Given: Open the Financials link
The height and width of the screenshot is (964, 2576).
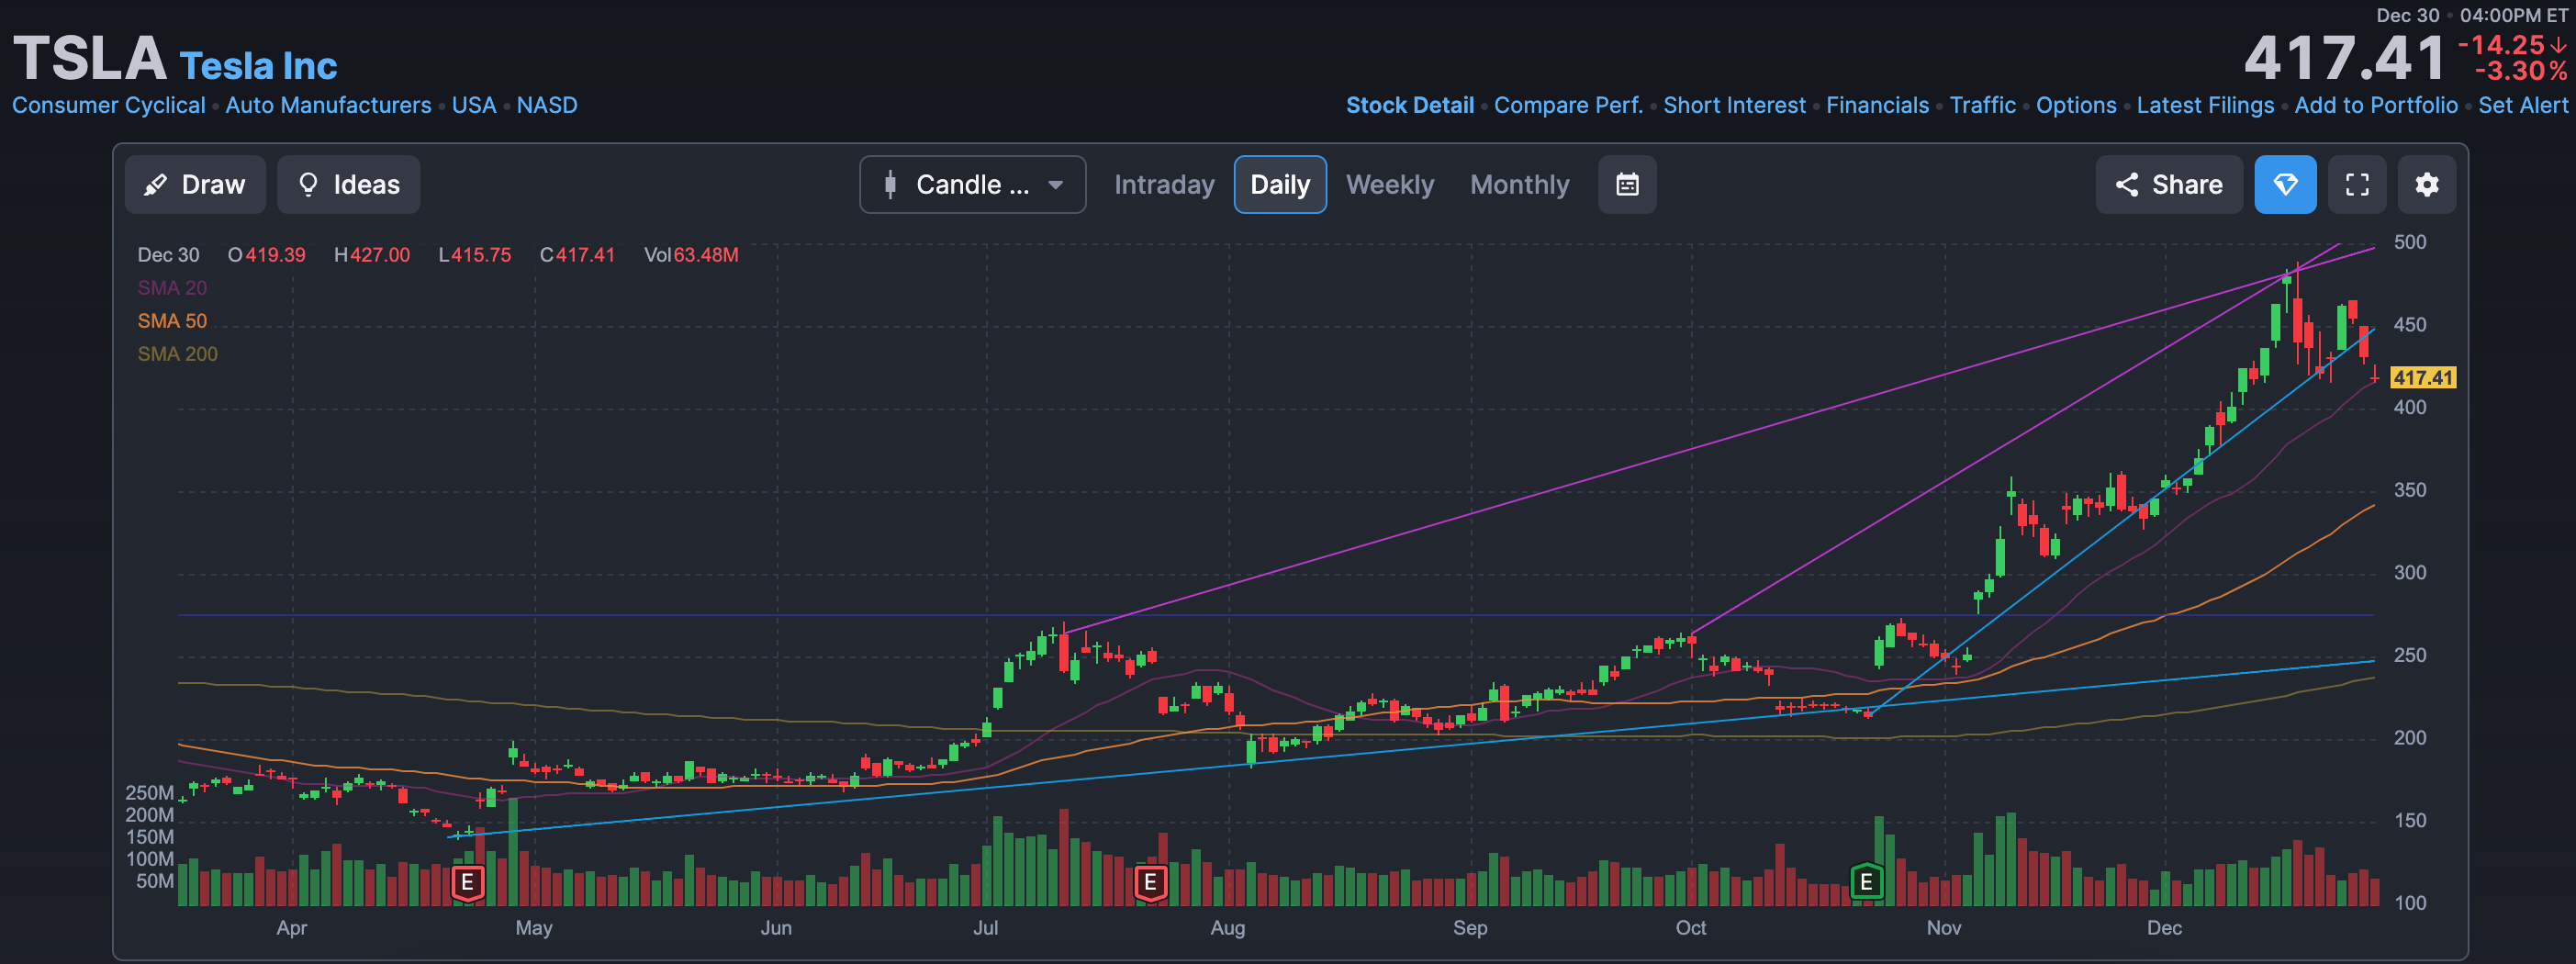Looking at the screenshot, I should [x=1877, y=105].
